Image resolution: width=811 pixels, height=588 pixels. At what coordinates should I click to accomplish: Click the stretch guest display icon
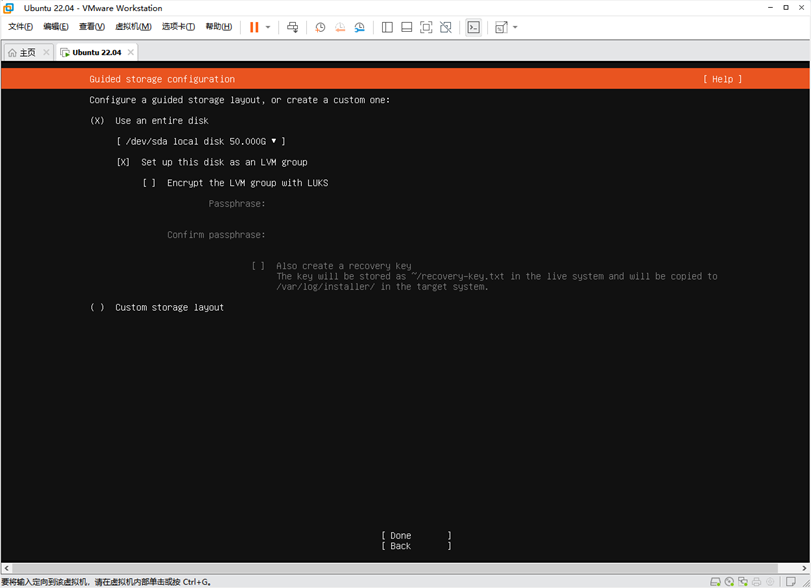click(501, 27)
